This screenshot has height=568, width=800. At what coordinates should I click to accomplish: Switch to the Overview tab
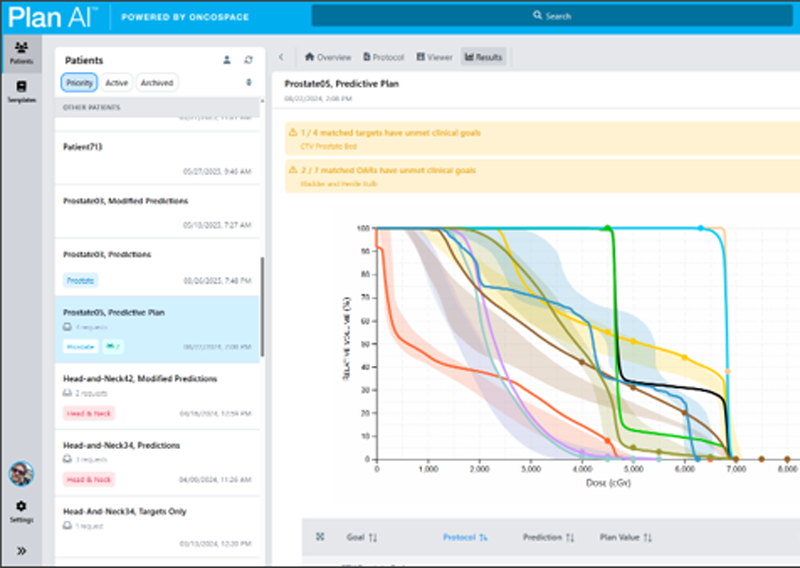click(327, 57)
